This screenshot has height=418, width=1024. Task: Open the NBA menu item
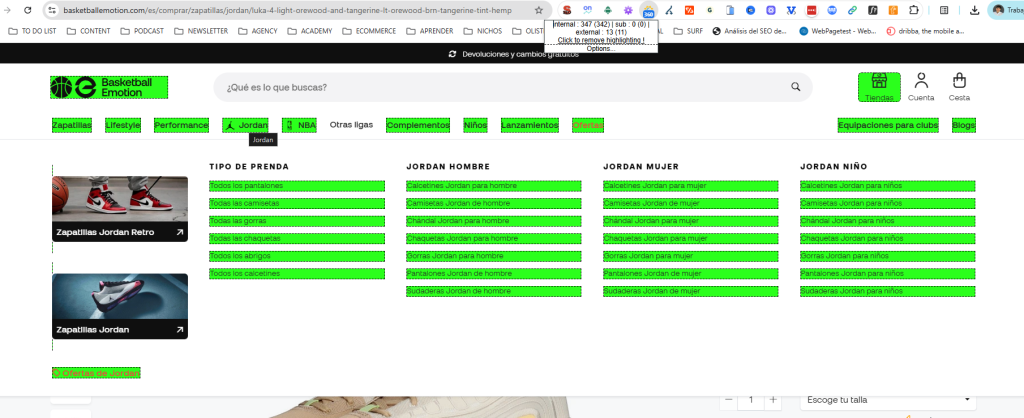tap(300, 125)
